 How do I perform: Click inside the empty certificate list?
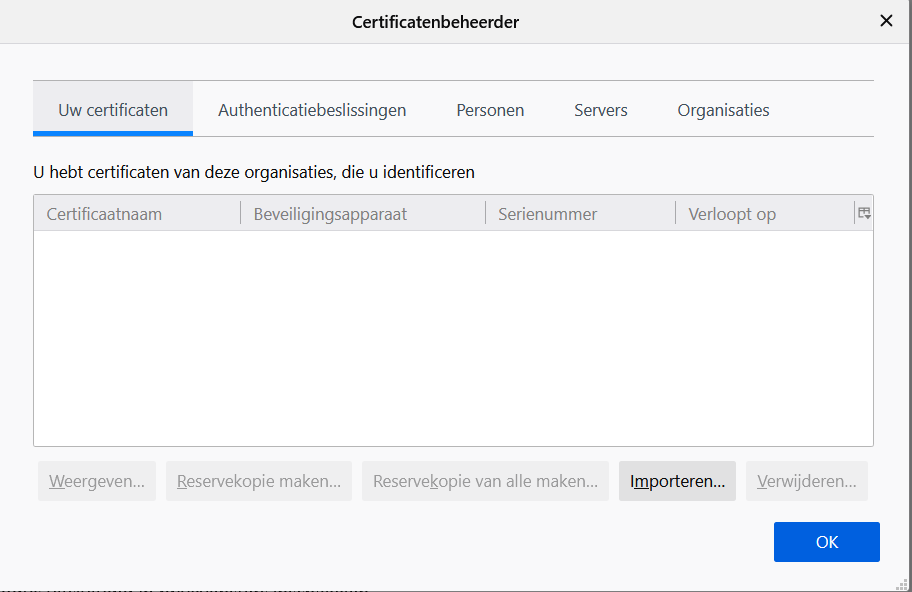[453, 338]
